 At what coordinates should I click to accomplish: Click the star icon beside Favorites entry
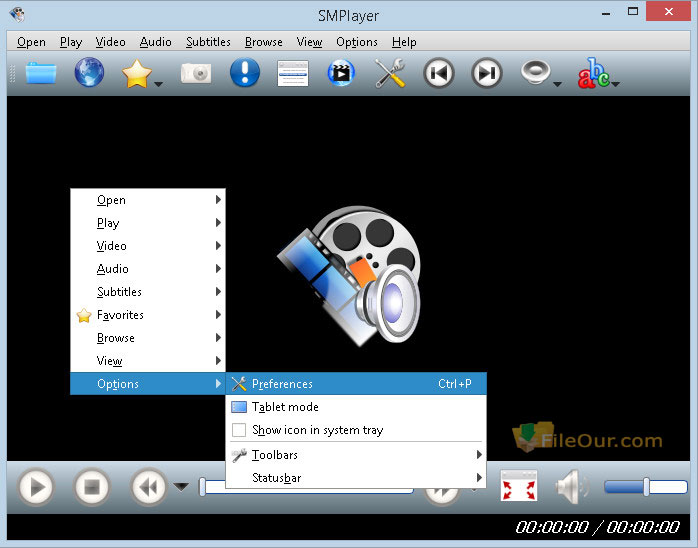tap(84, 315)
